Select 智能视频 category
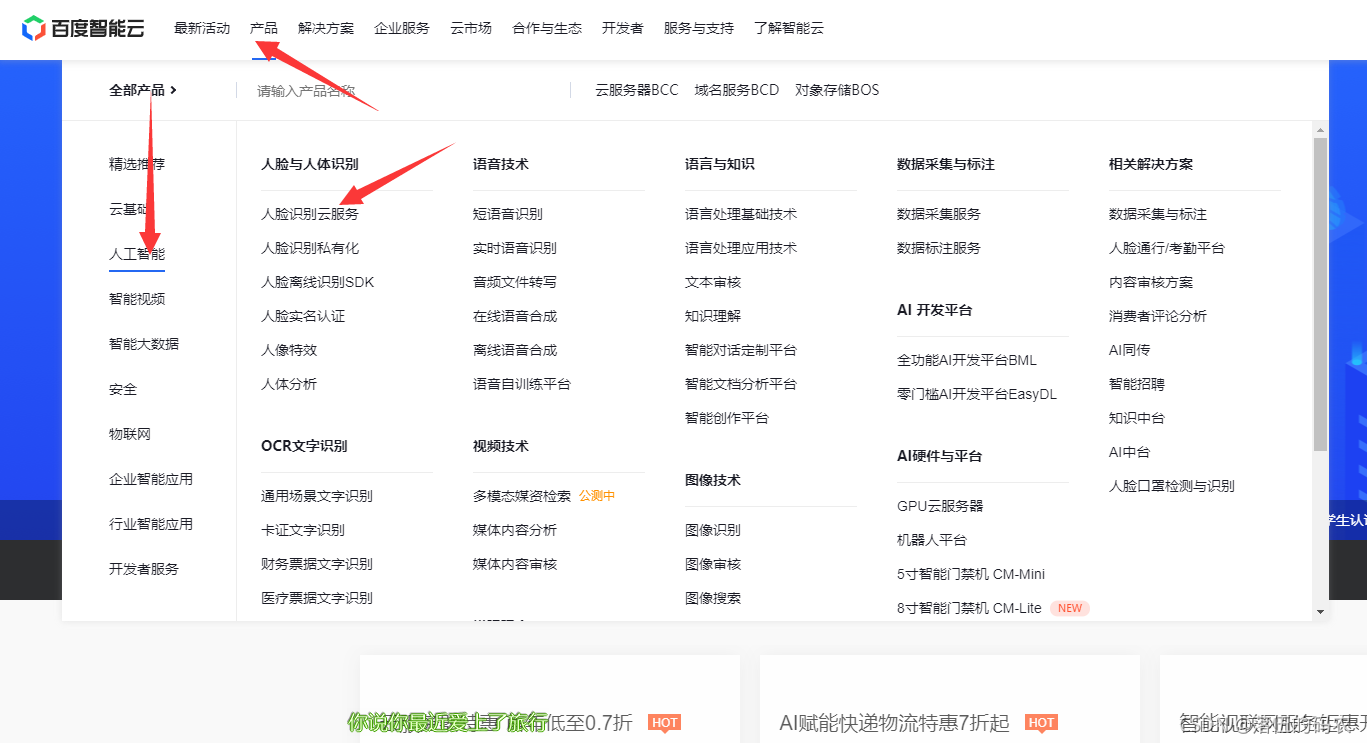Image resolution: width=1367 pixels, height=743 pixels. 137,299
